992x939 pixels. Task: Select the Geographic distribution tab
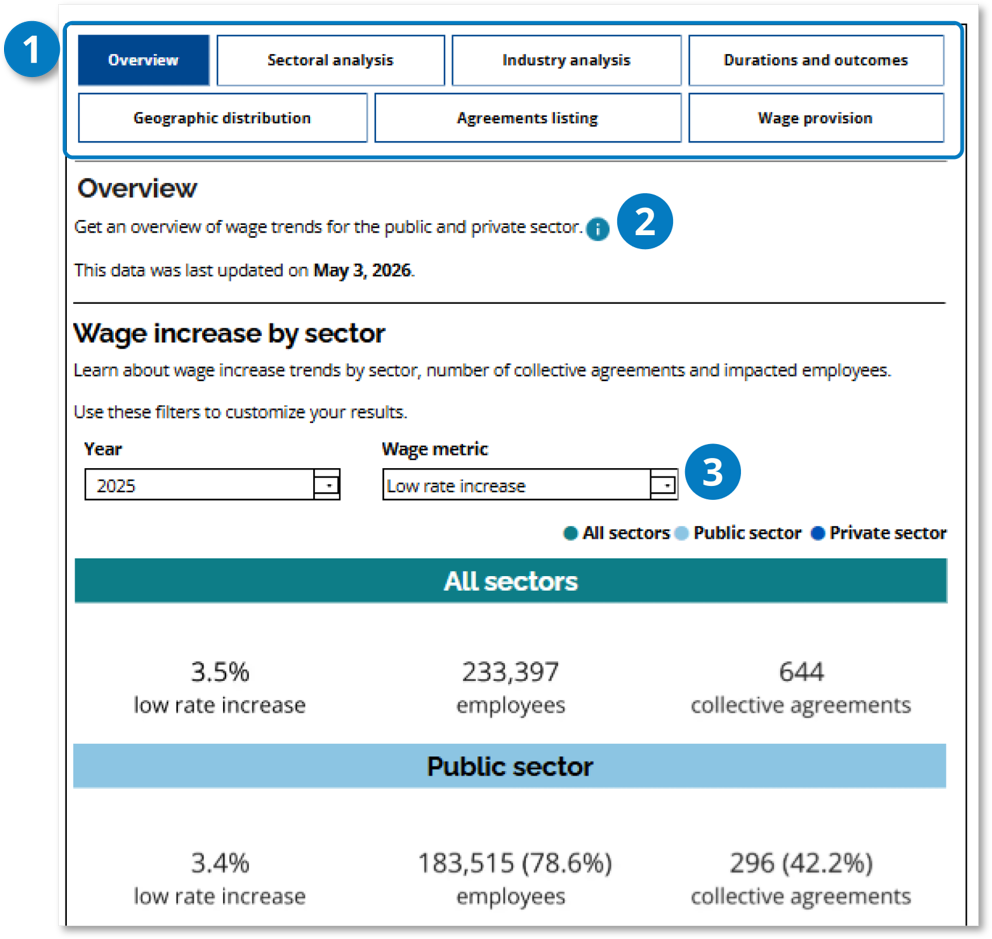pos(222,118)
